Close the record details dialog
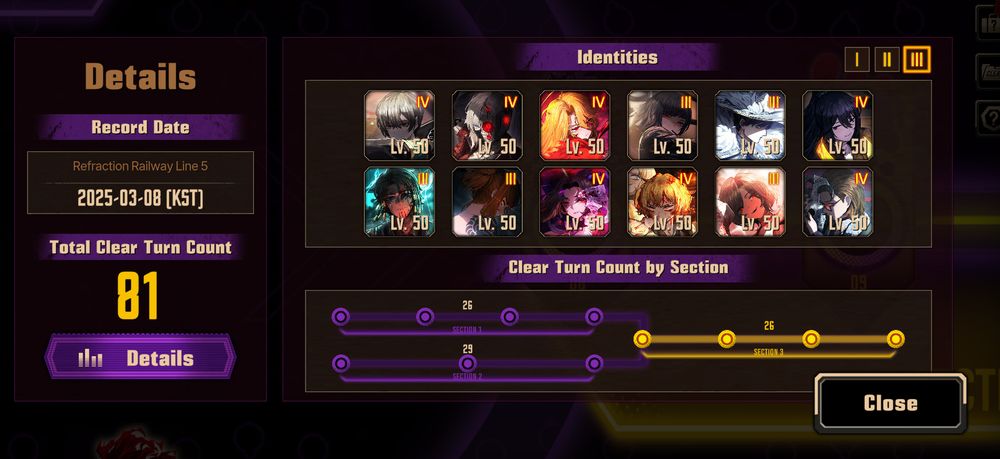The image size is (1000, 459). pyautogui.click(x=890, y=403)
